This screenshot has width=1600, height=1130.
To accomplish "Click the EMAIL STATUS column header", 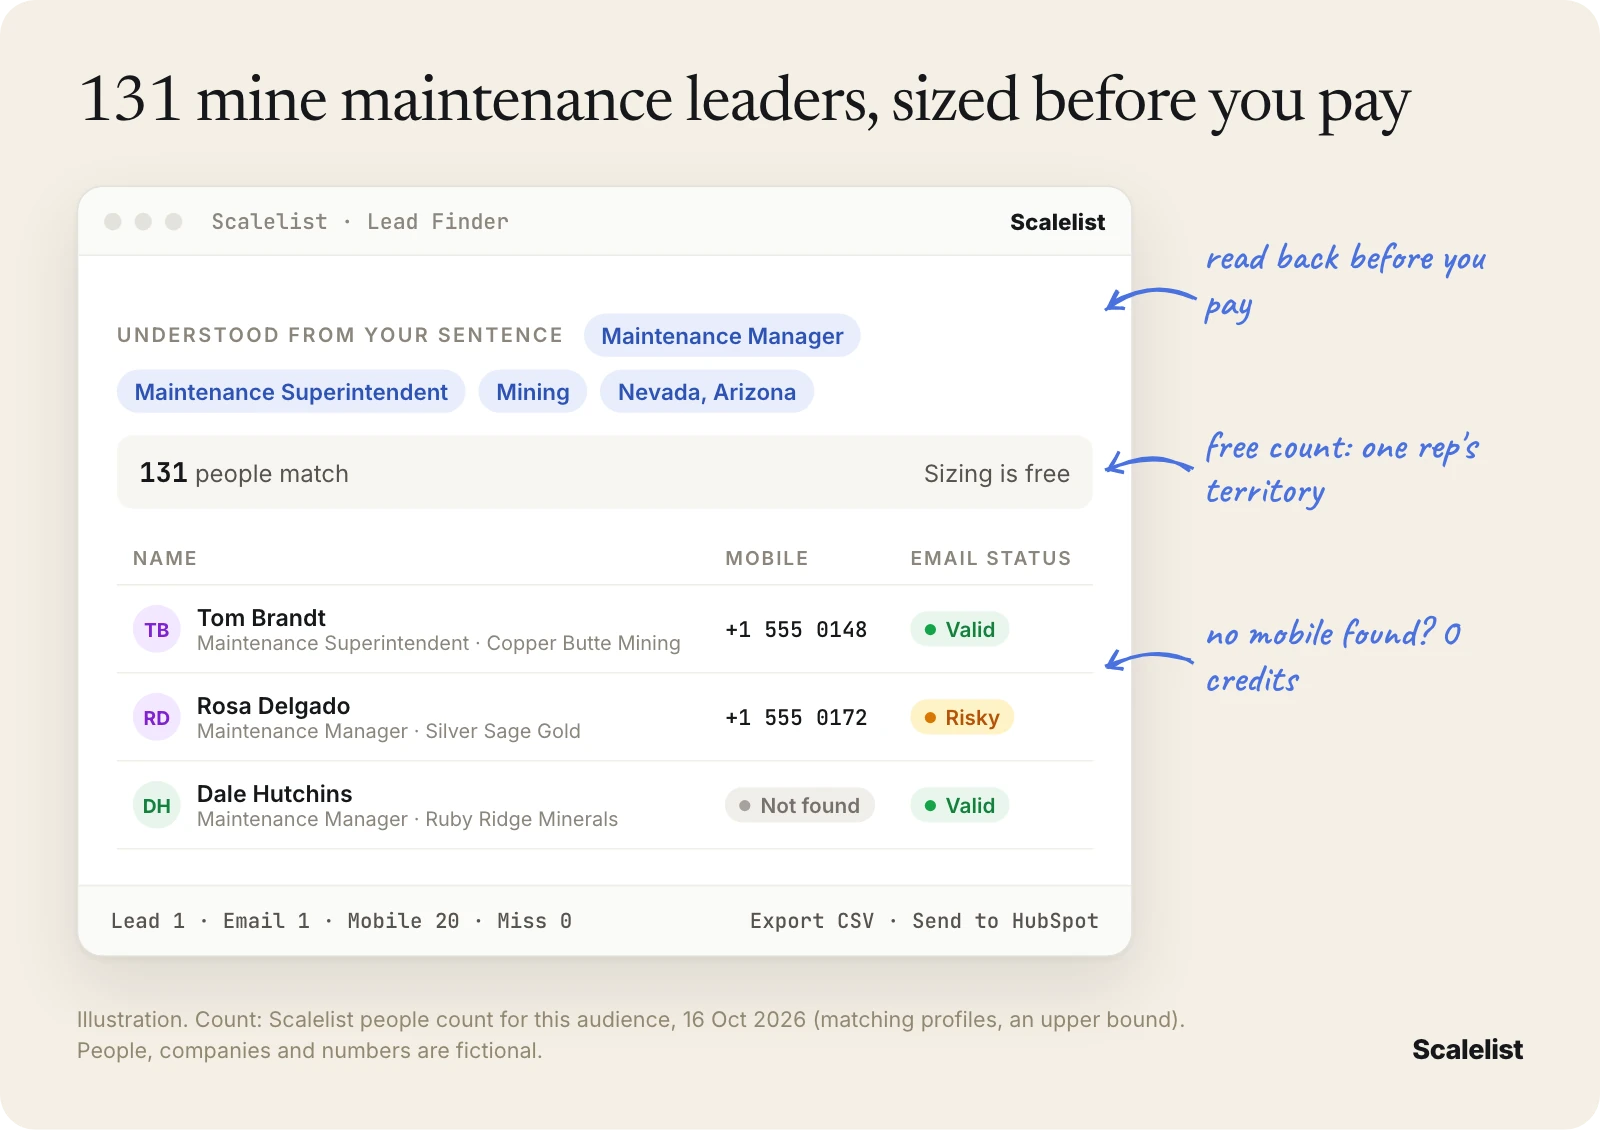I will [x=990, y=558].
